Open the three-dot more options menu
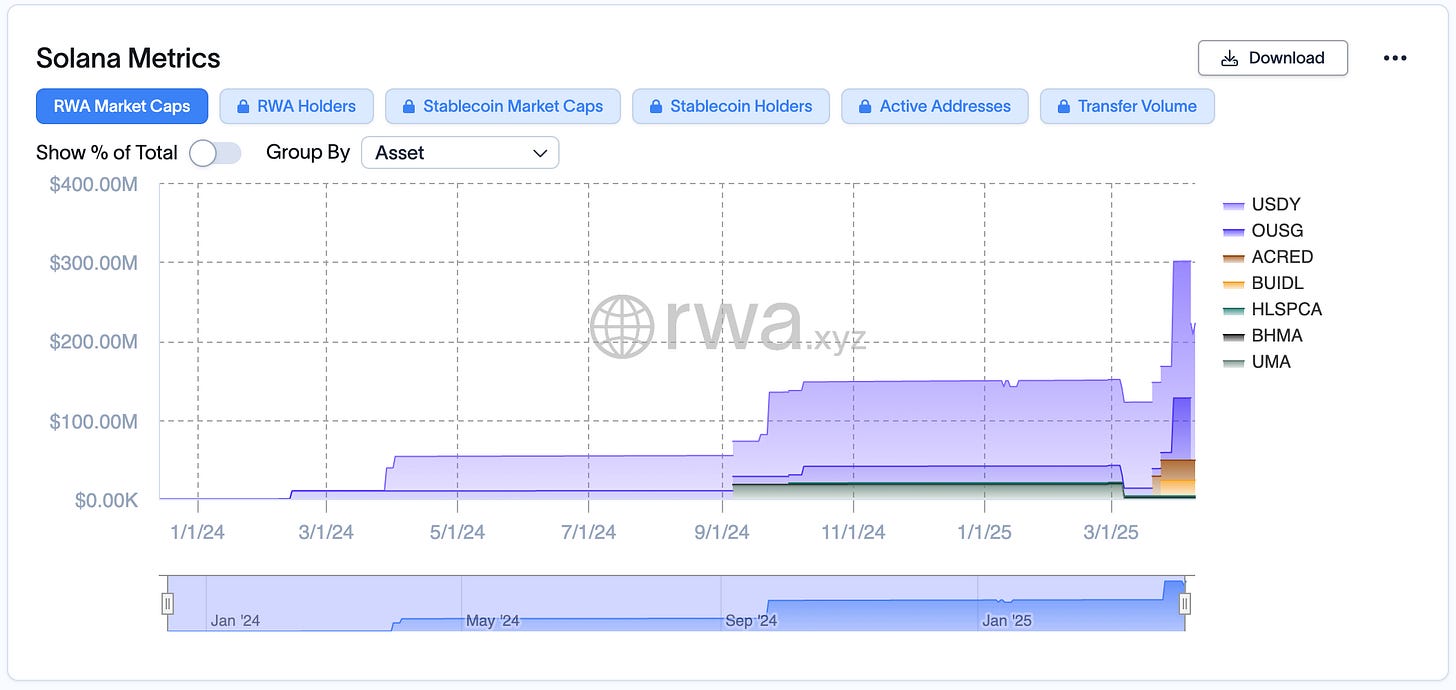The height and width of the screenshot is (690, 1456). [x=1395, y=58]
